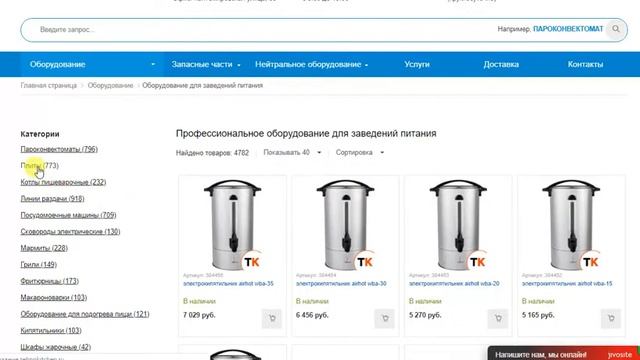
Task: Open Котлы пищеварочные (232) category
Action: pos(63,182)
